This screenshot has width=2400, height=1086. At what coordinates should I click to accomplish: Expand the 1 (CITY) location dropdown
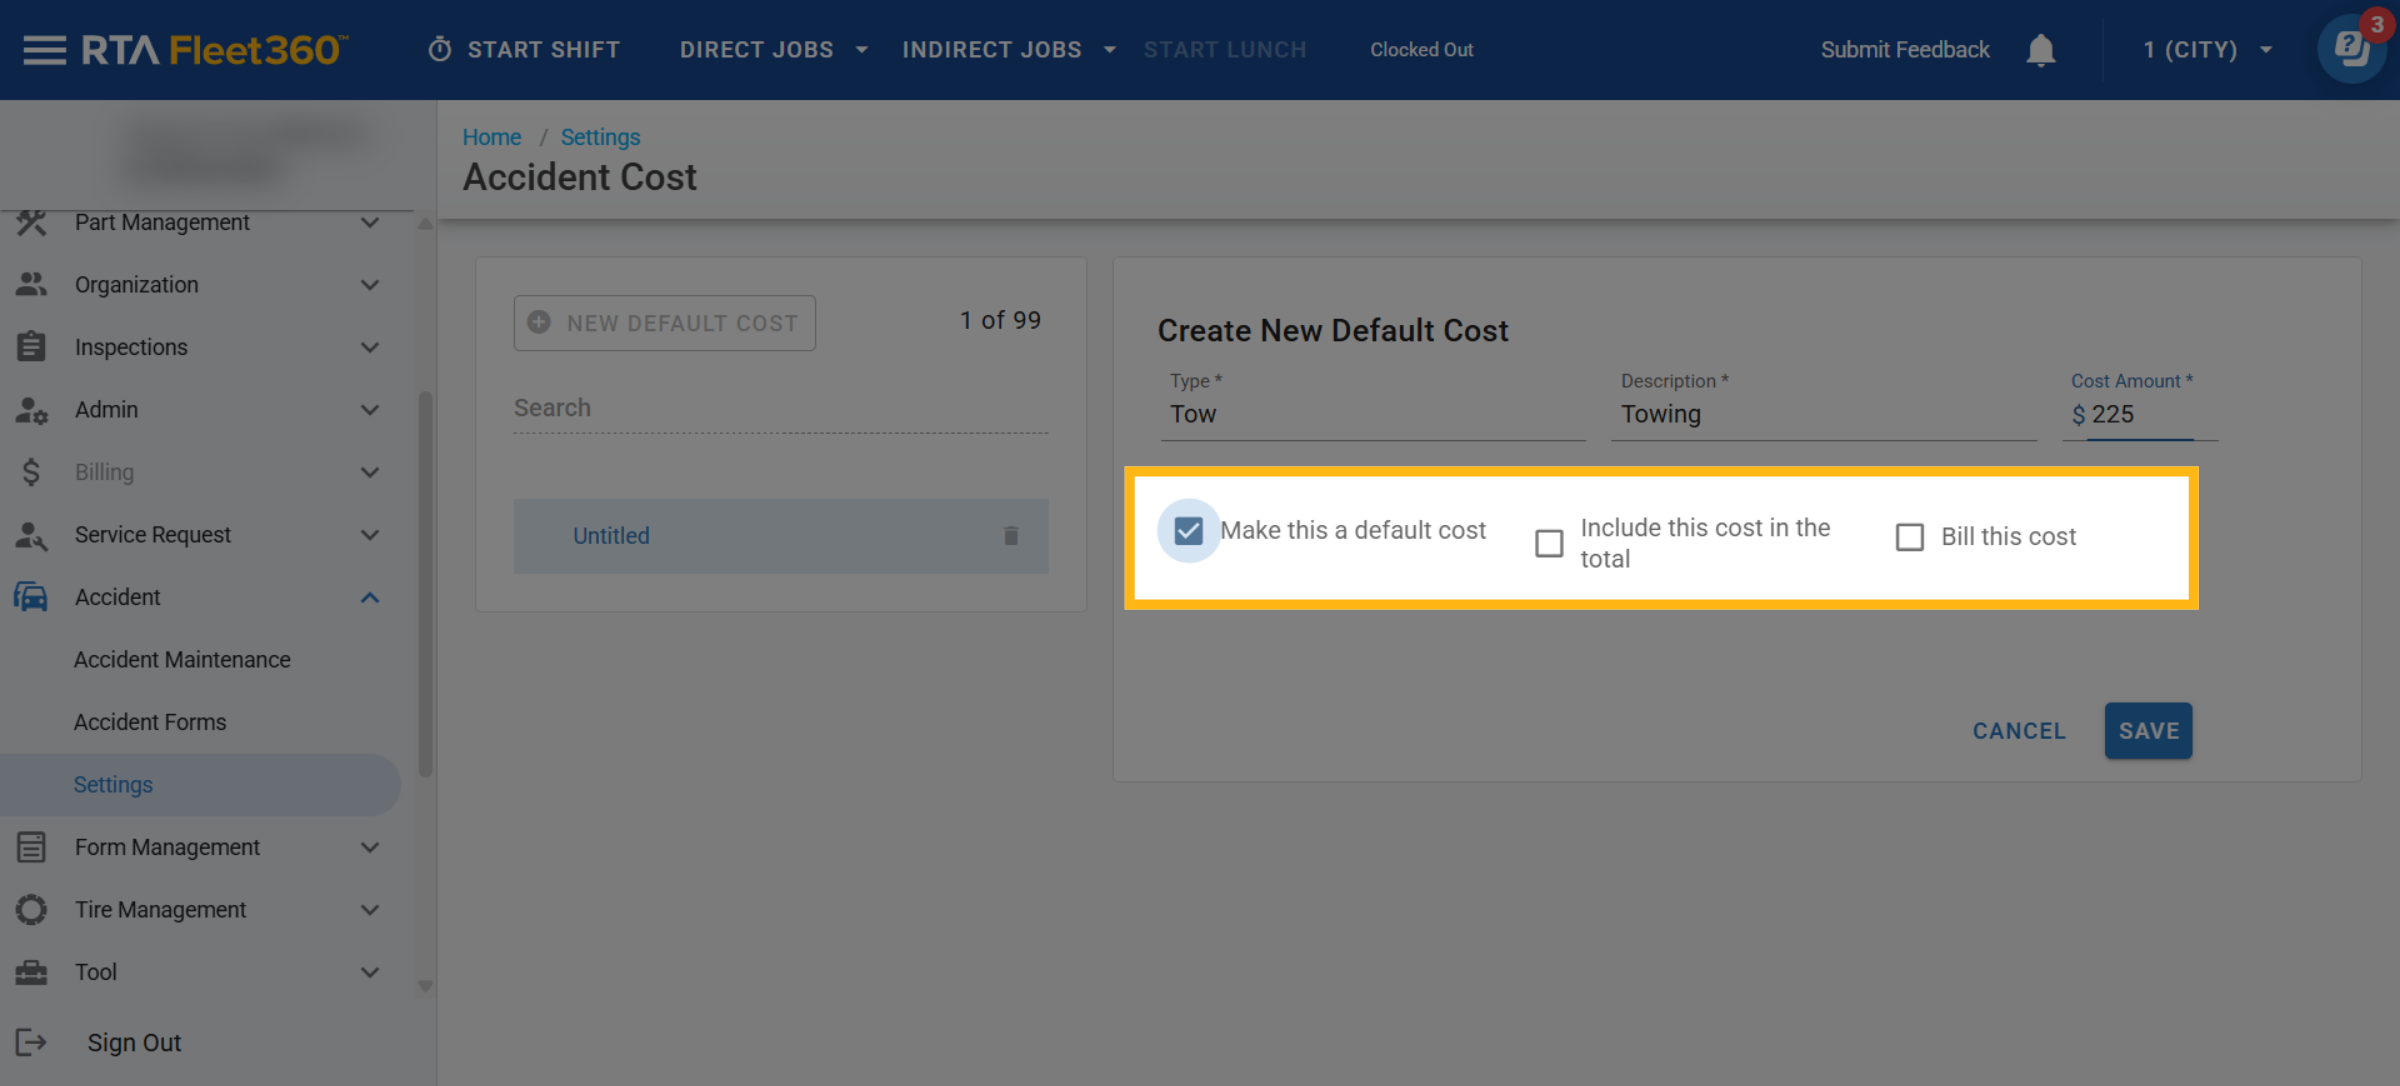(2207, 50)
